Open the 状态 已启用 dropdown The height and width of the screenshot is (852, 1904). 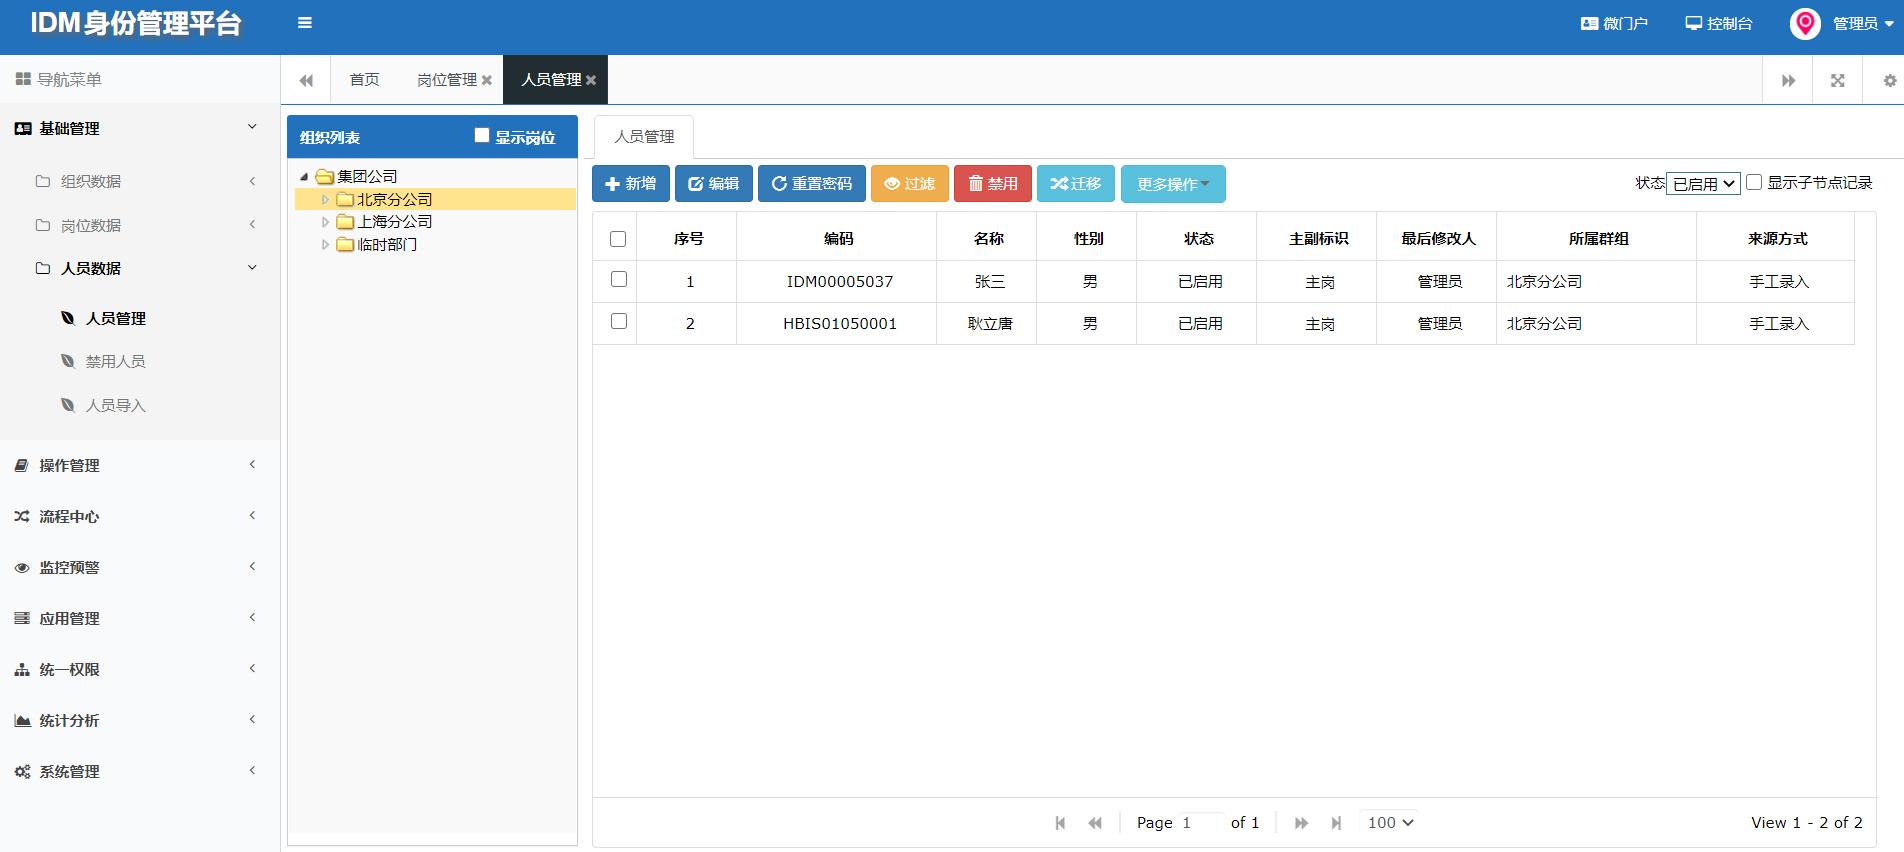point(1703,183)
